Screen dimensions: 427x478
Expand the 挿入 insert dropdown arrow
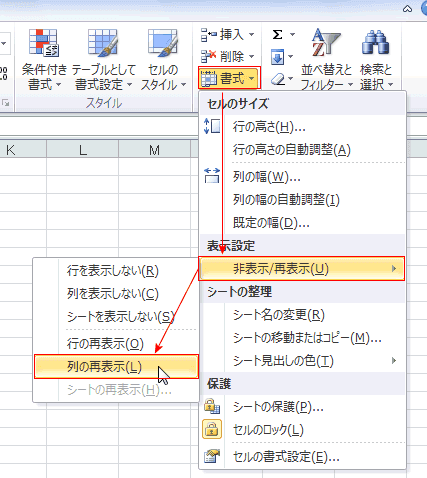coord(252,34)
